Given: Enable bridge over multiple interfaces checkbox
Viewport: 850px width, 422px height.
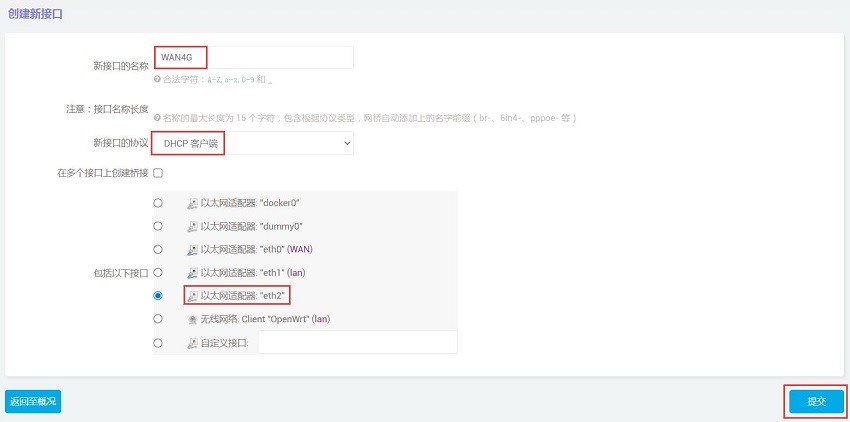Looking at the screenshot, I should (x=158, y=173).
